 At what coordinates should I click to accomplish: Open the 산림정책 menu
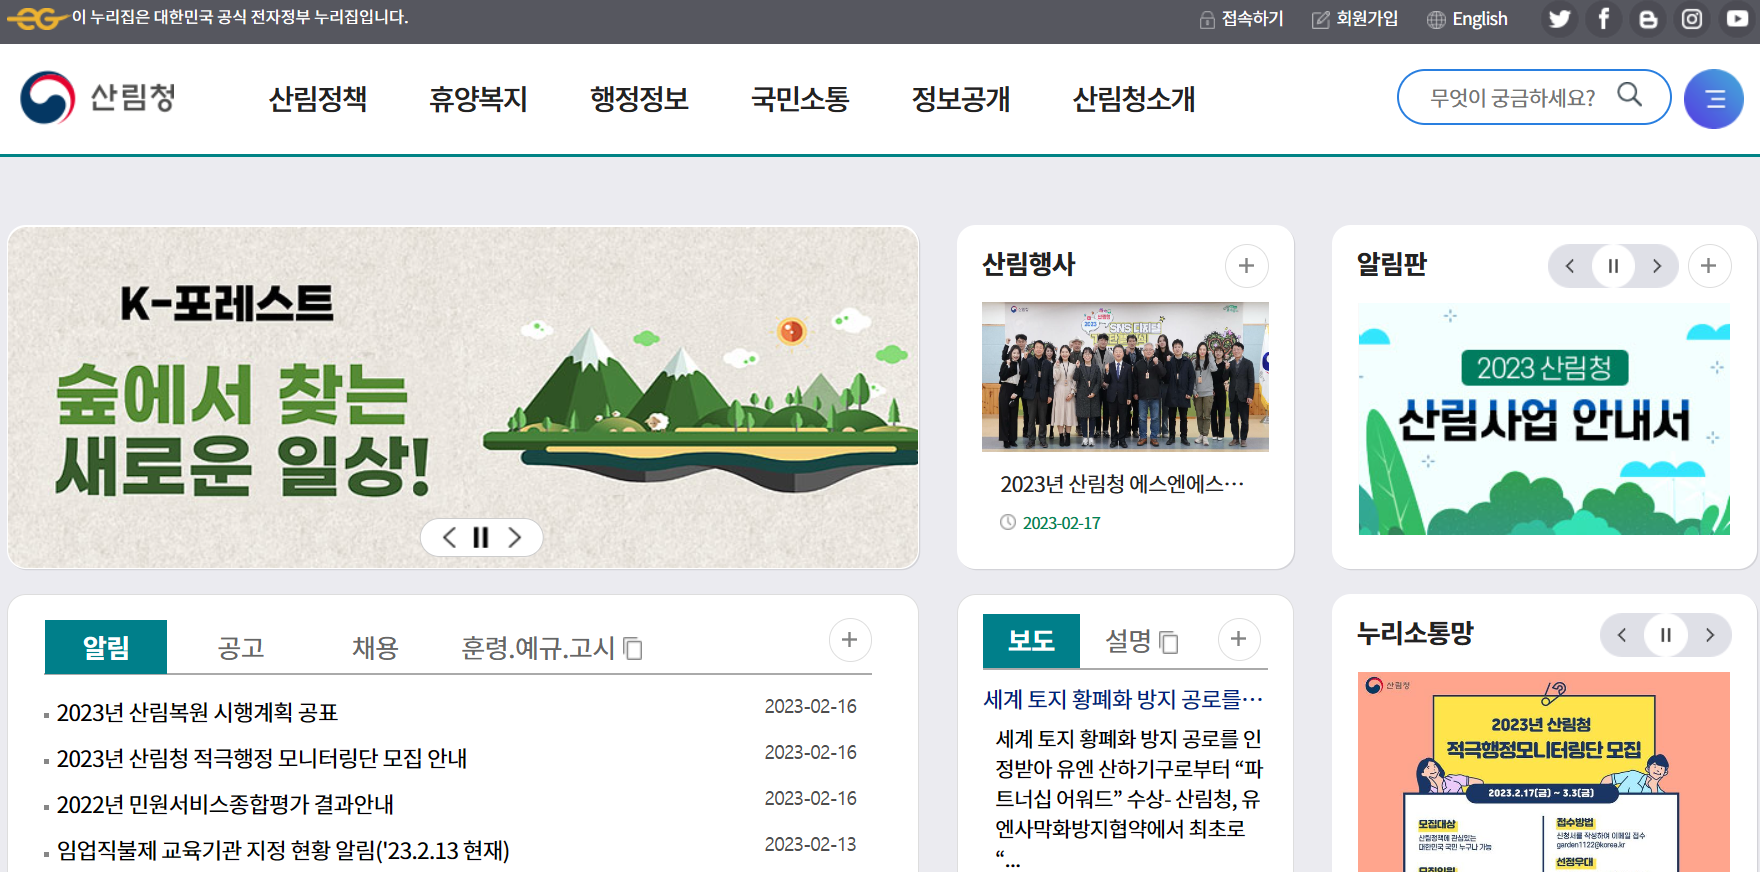point(318,99)
